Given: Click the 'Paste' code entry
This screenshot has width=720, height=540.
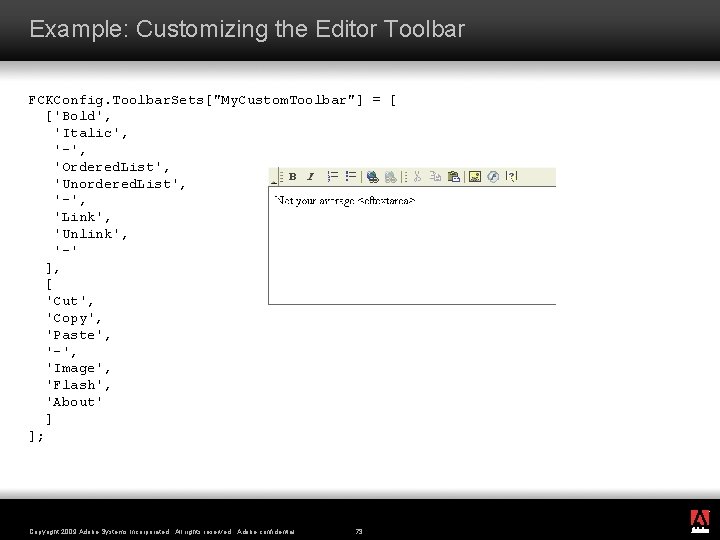Looking at the screenshot, I should click(78, 335).
